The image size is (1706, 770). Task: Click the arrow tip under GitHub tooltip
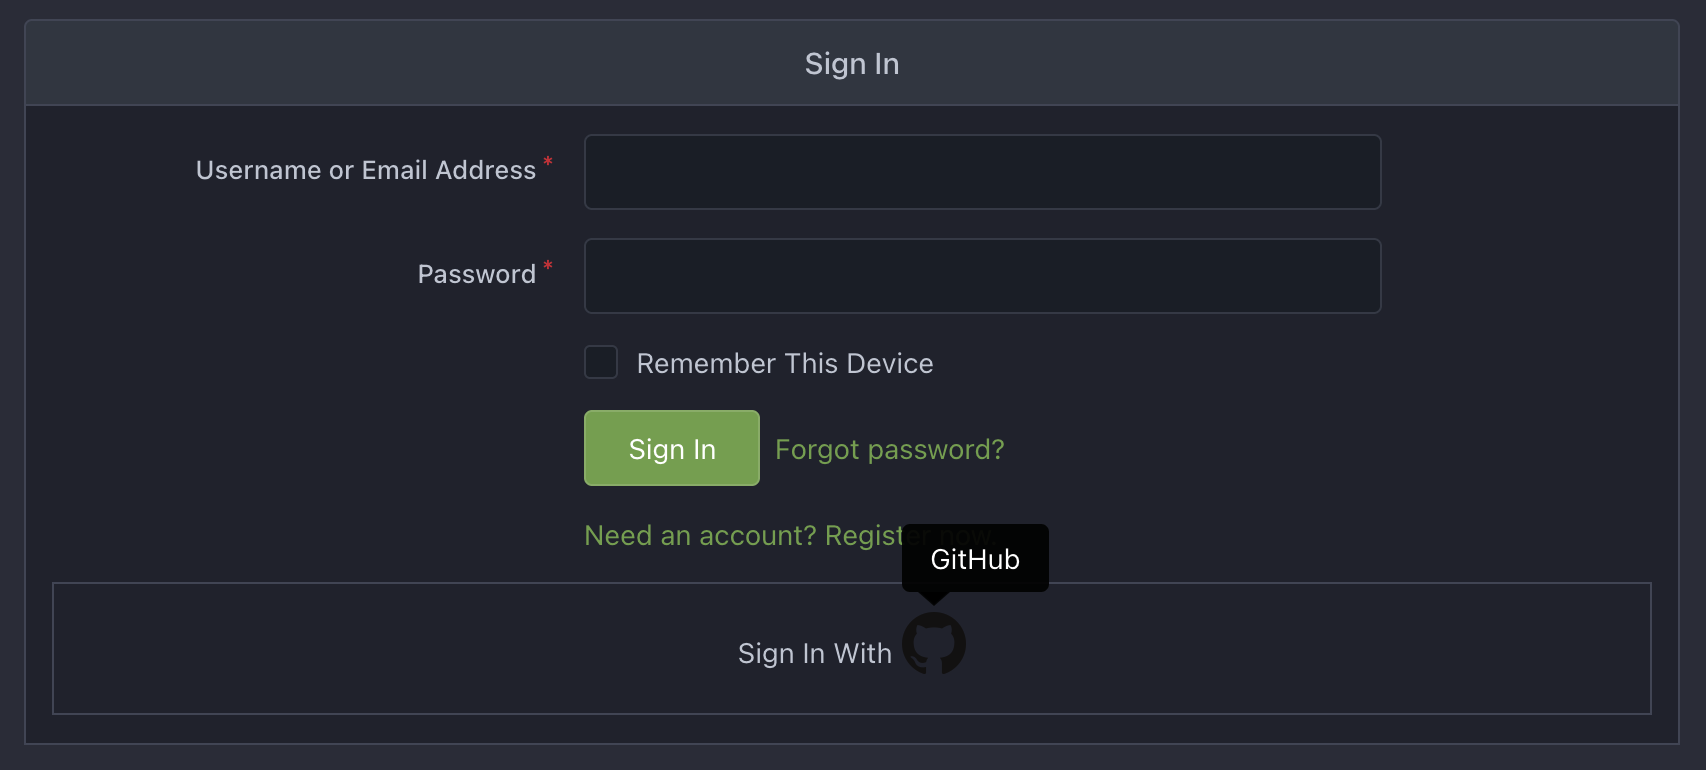(x=934, y=599)
